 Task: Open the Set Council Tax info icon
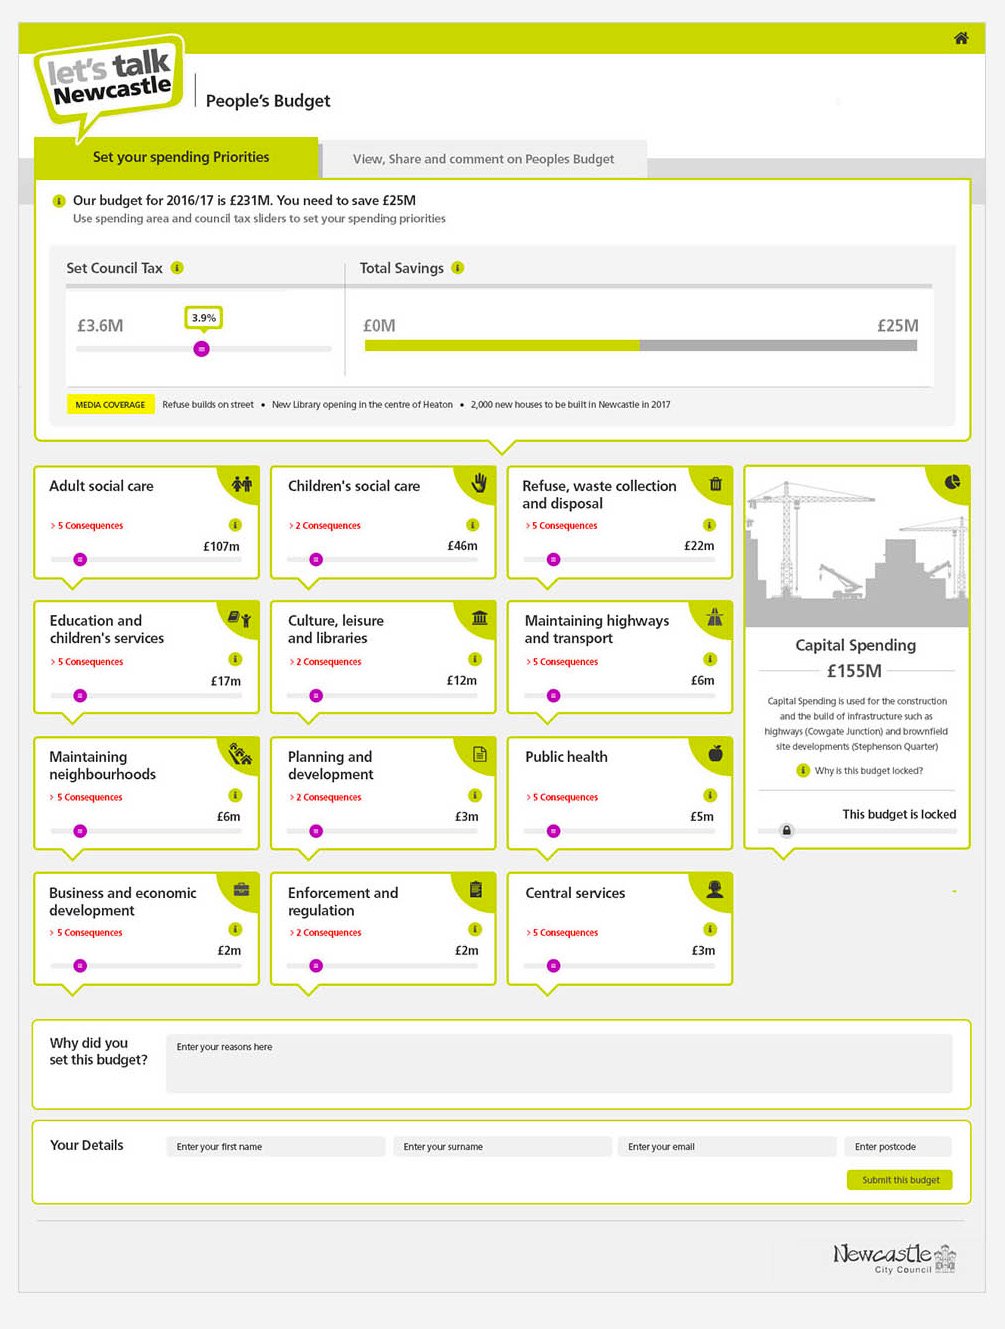[x=177, y=268]
